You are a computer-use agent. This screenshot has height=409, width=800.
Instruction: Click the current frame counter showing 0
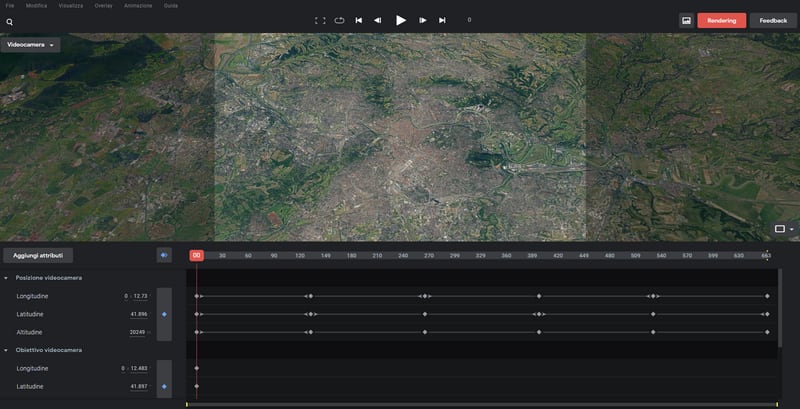(469, 20)
